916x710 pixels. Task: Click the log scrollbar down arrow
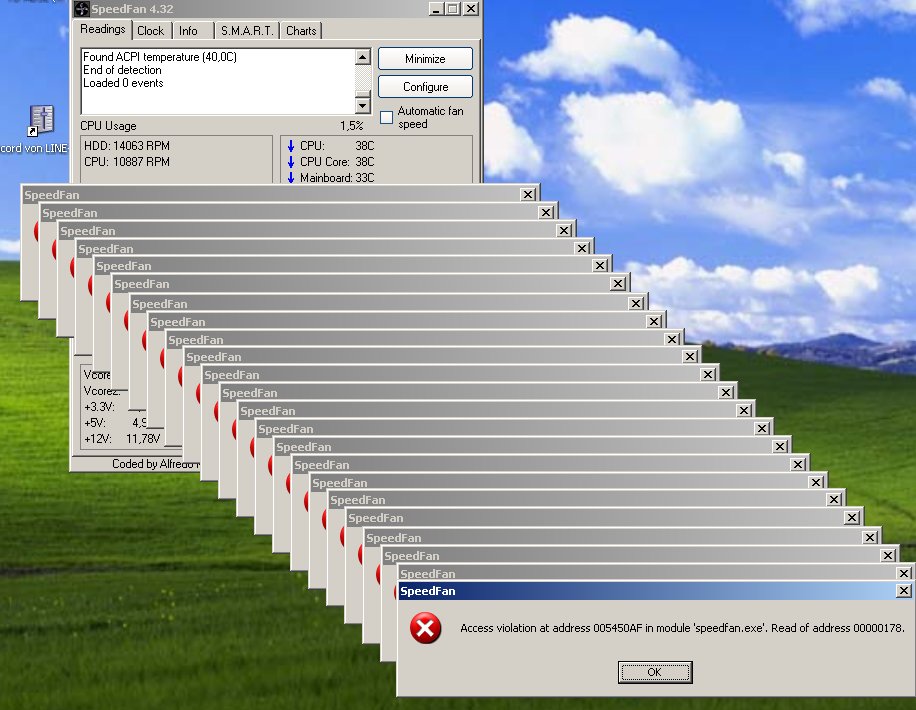click(x=363, y=105)
